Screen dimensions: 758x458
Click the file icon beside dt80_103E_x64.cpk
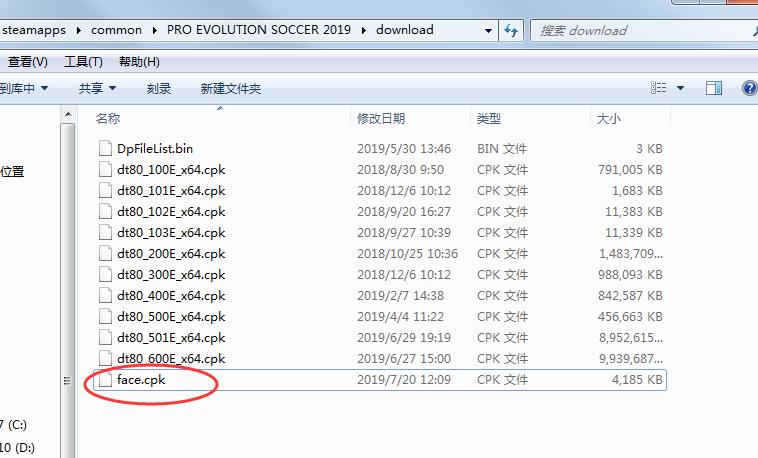click(x=105, y=232)
